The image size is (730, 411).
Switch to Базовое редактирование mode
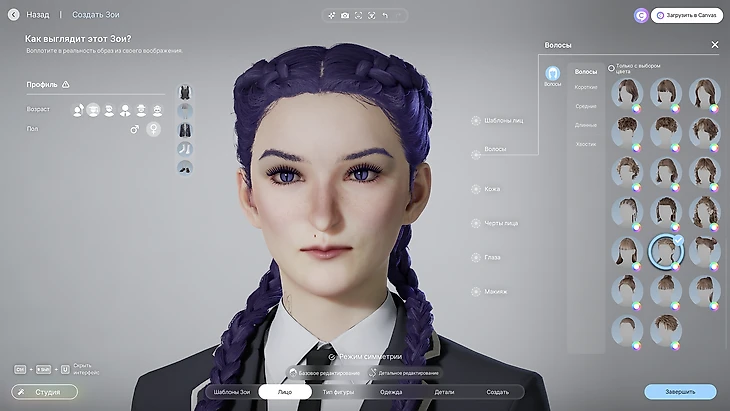click(324, 373)
